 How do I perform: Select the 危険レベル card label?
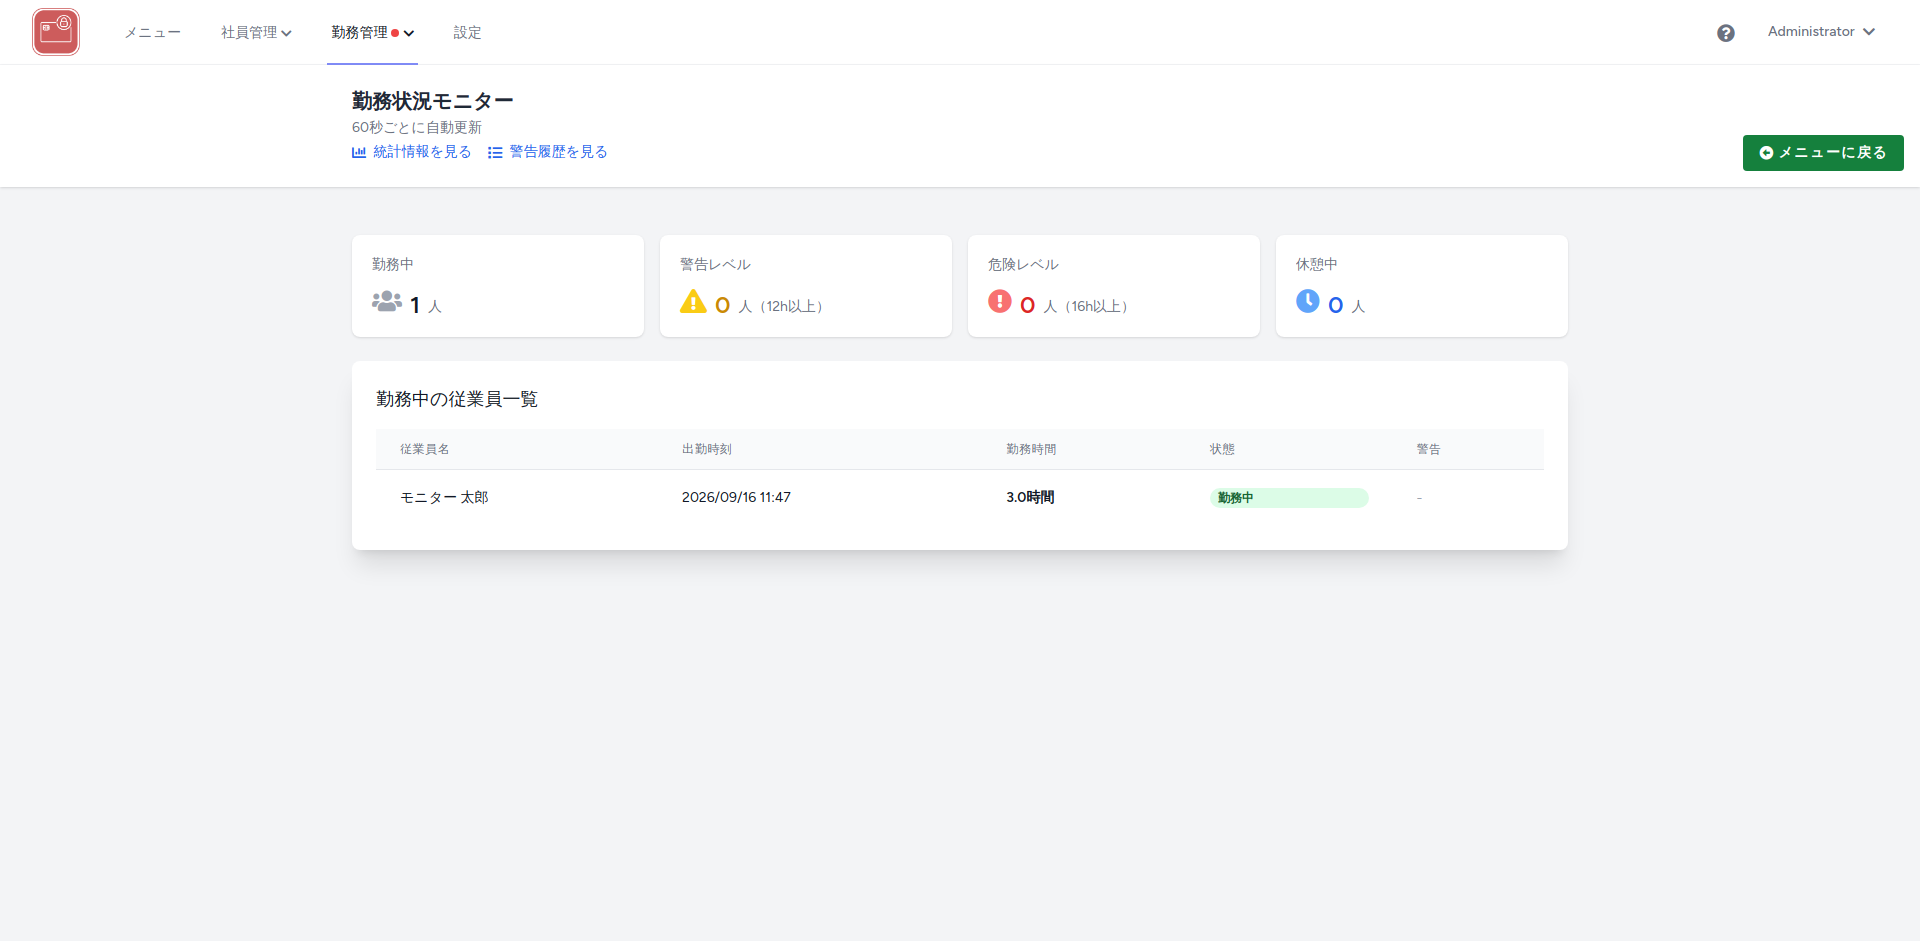pos(1023,264)
